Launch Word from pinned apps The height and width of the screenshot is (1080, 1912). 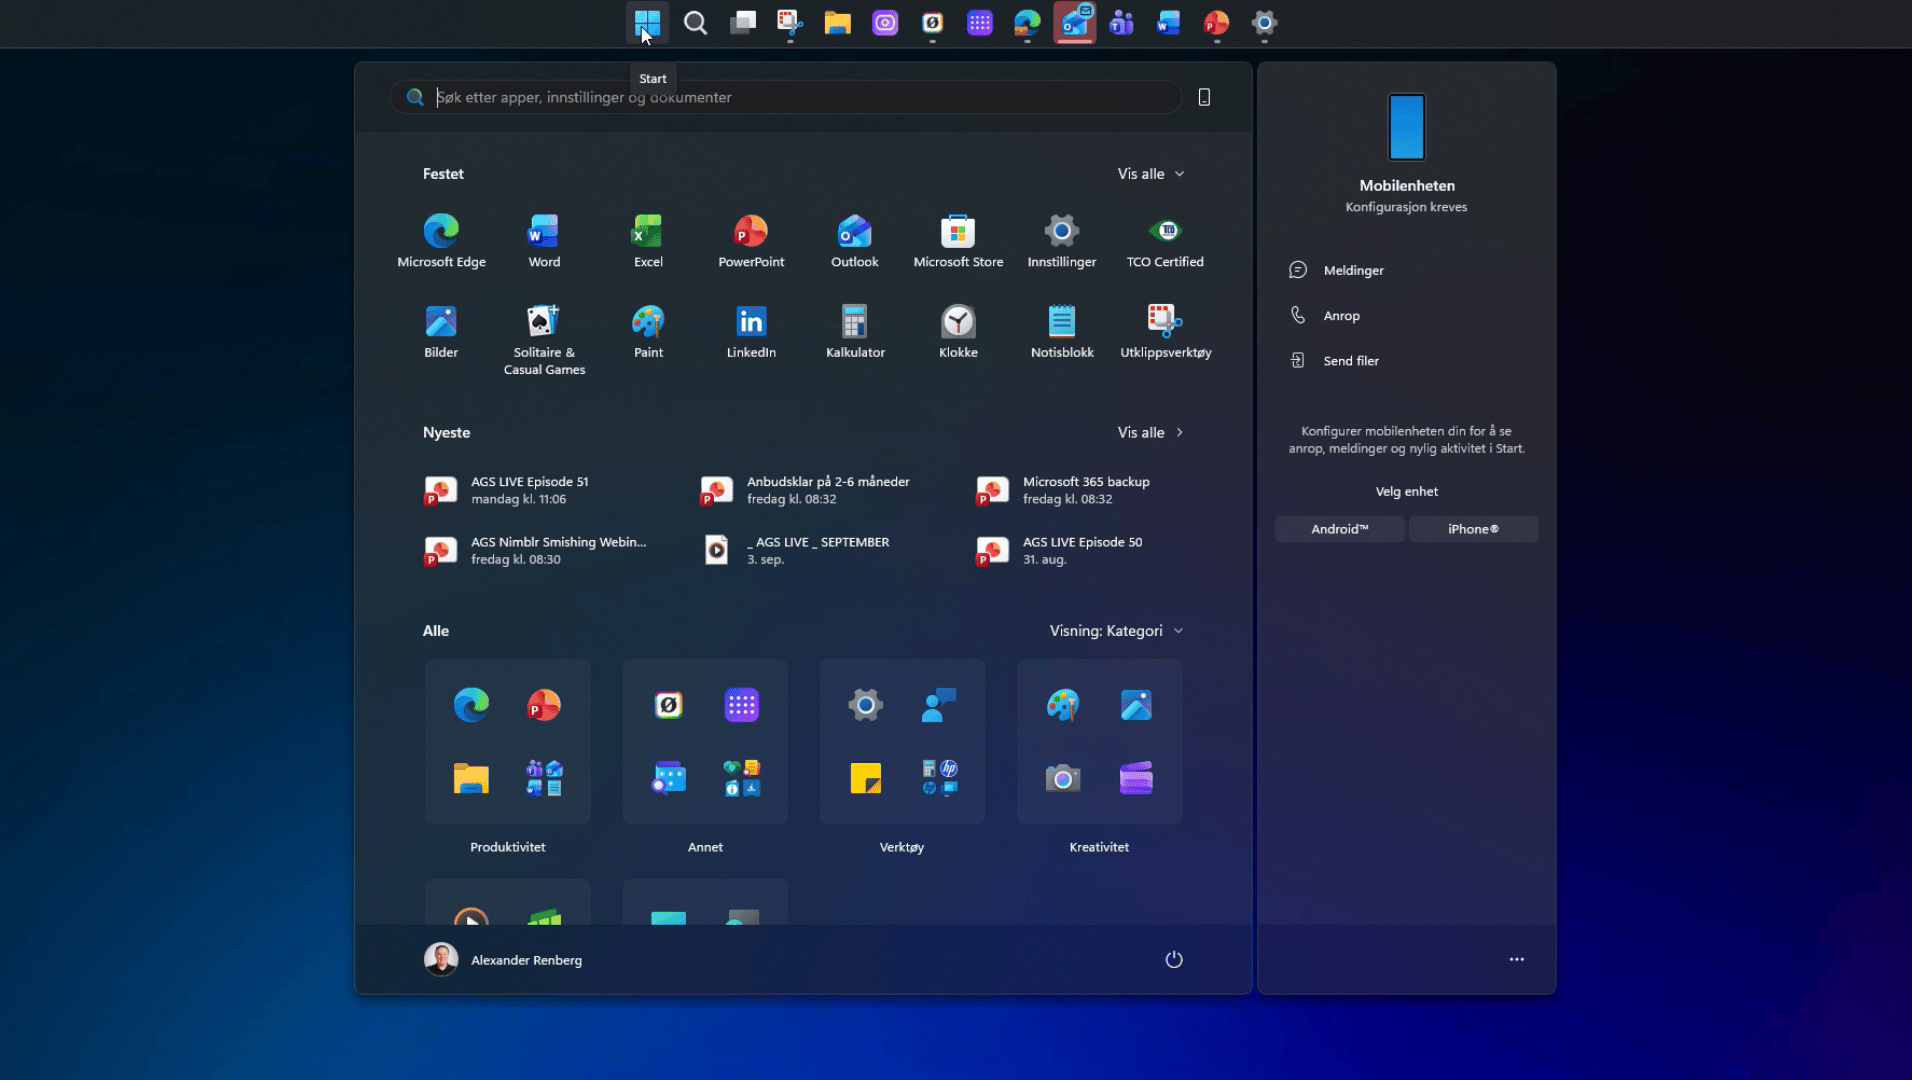[544, 241]
